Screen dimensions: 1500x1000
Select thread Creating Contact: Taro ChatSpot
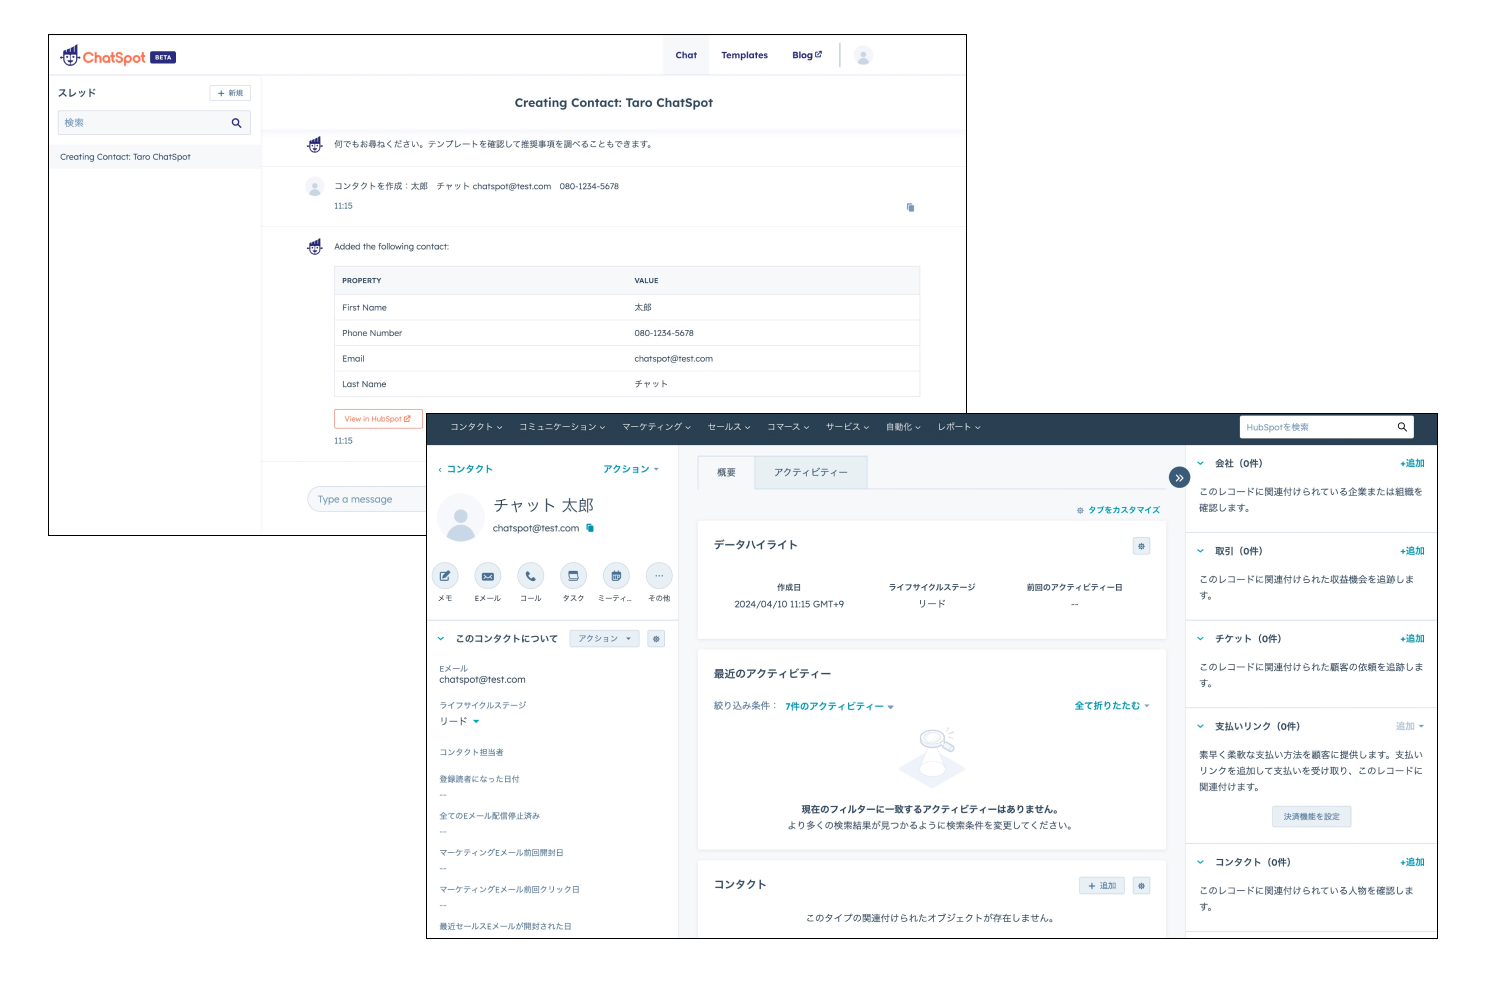point(155,157)
